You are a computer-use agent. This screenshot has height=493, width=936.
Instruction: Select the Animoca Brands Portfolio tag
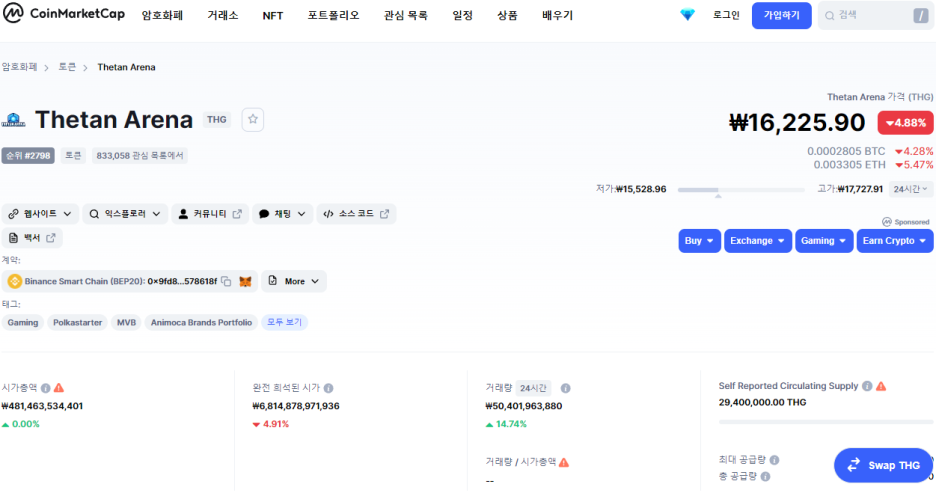pyautogui.click(x=201, y=322)
